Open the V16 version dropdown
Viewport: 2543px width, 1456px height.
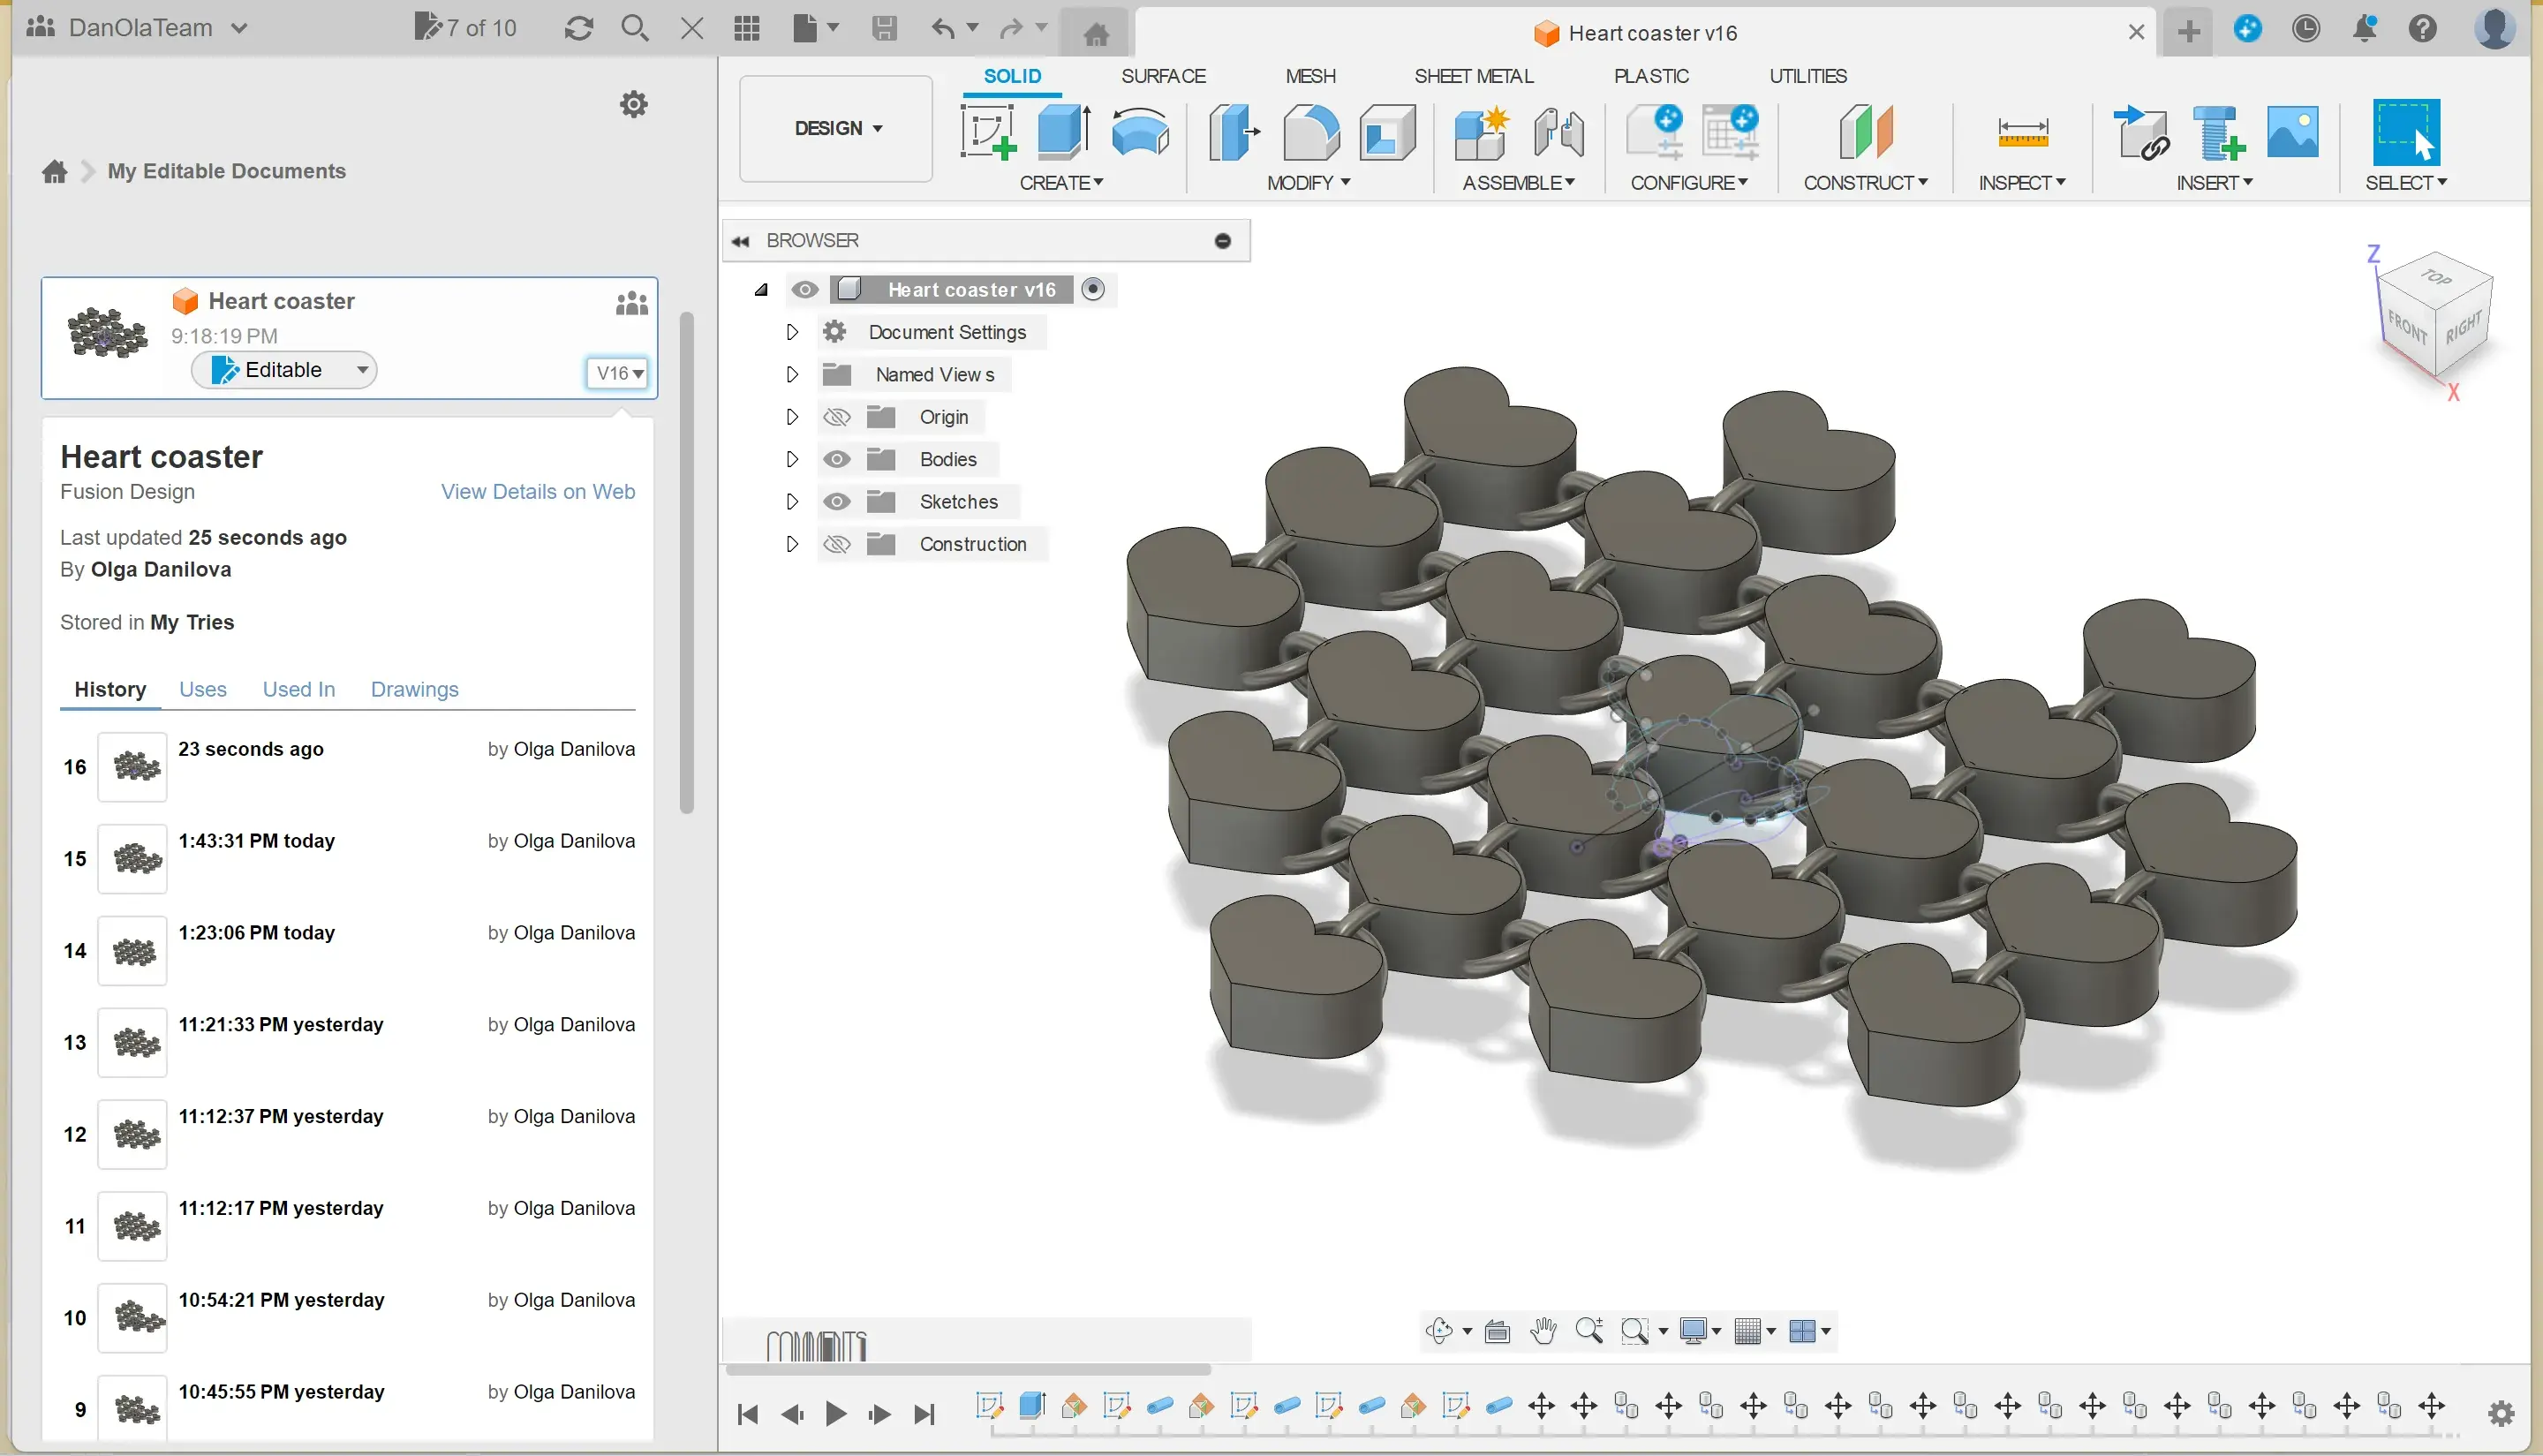tap(618, 373)
